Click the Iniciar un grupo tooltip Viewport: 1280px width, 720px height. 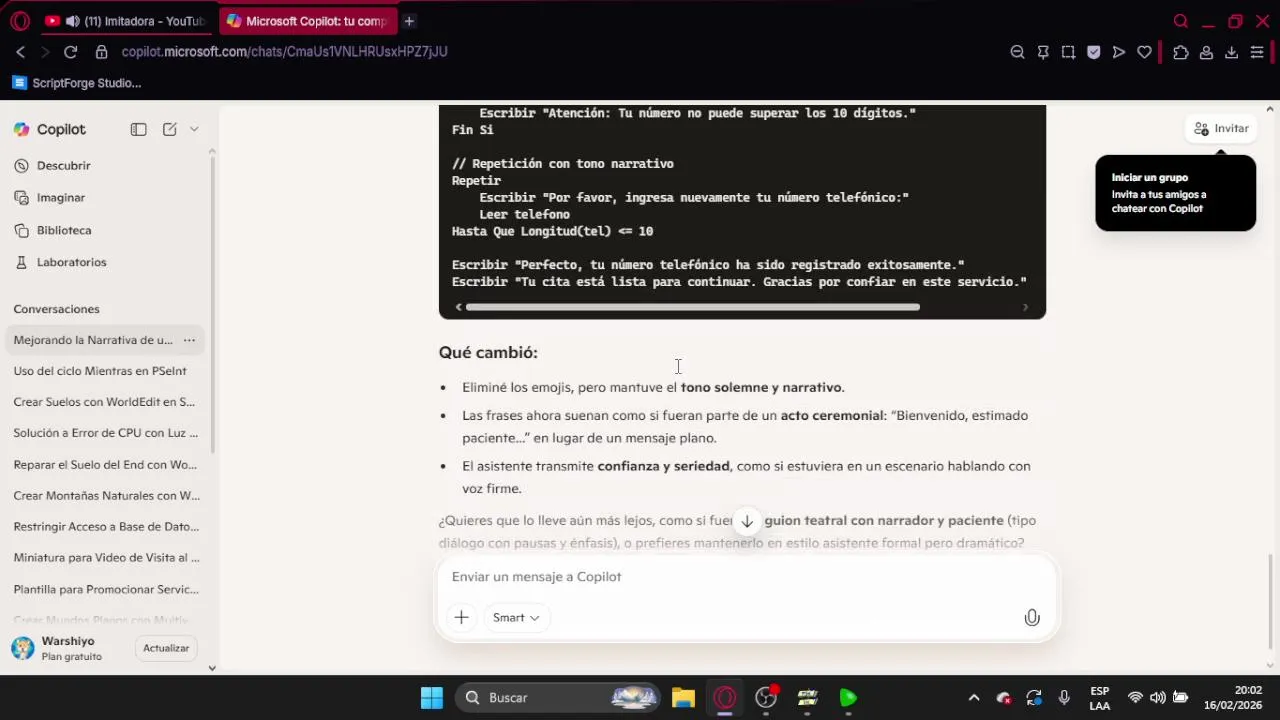click(1176, 193)
